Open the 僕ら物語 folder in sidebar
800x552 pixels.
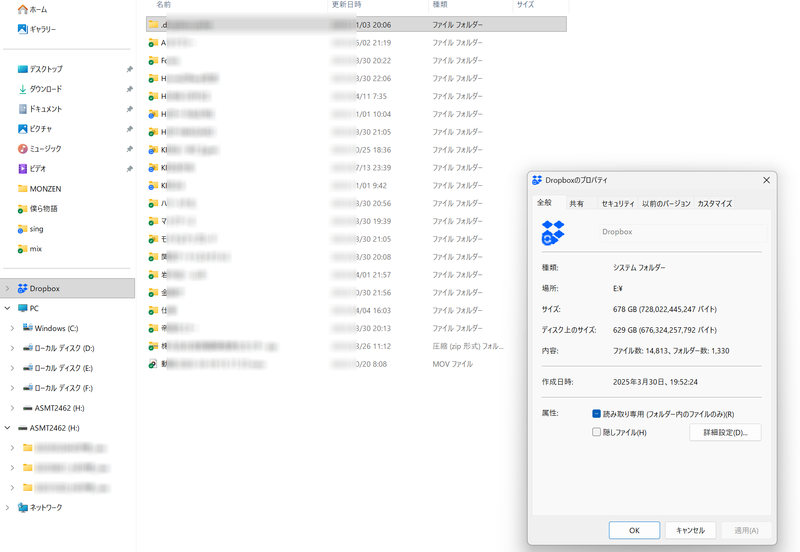coord(37,209)
